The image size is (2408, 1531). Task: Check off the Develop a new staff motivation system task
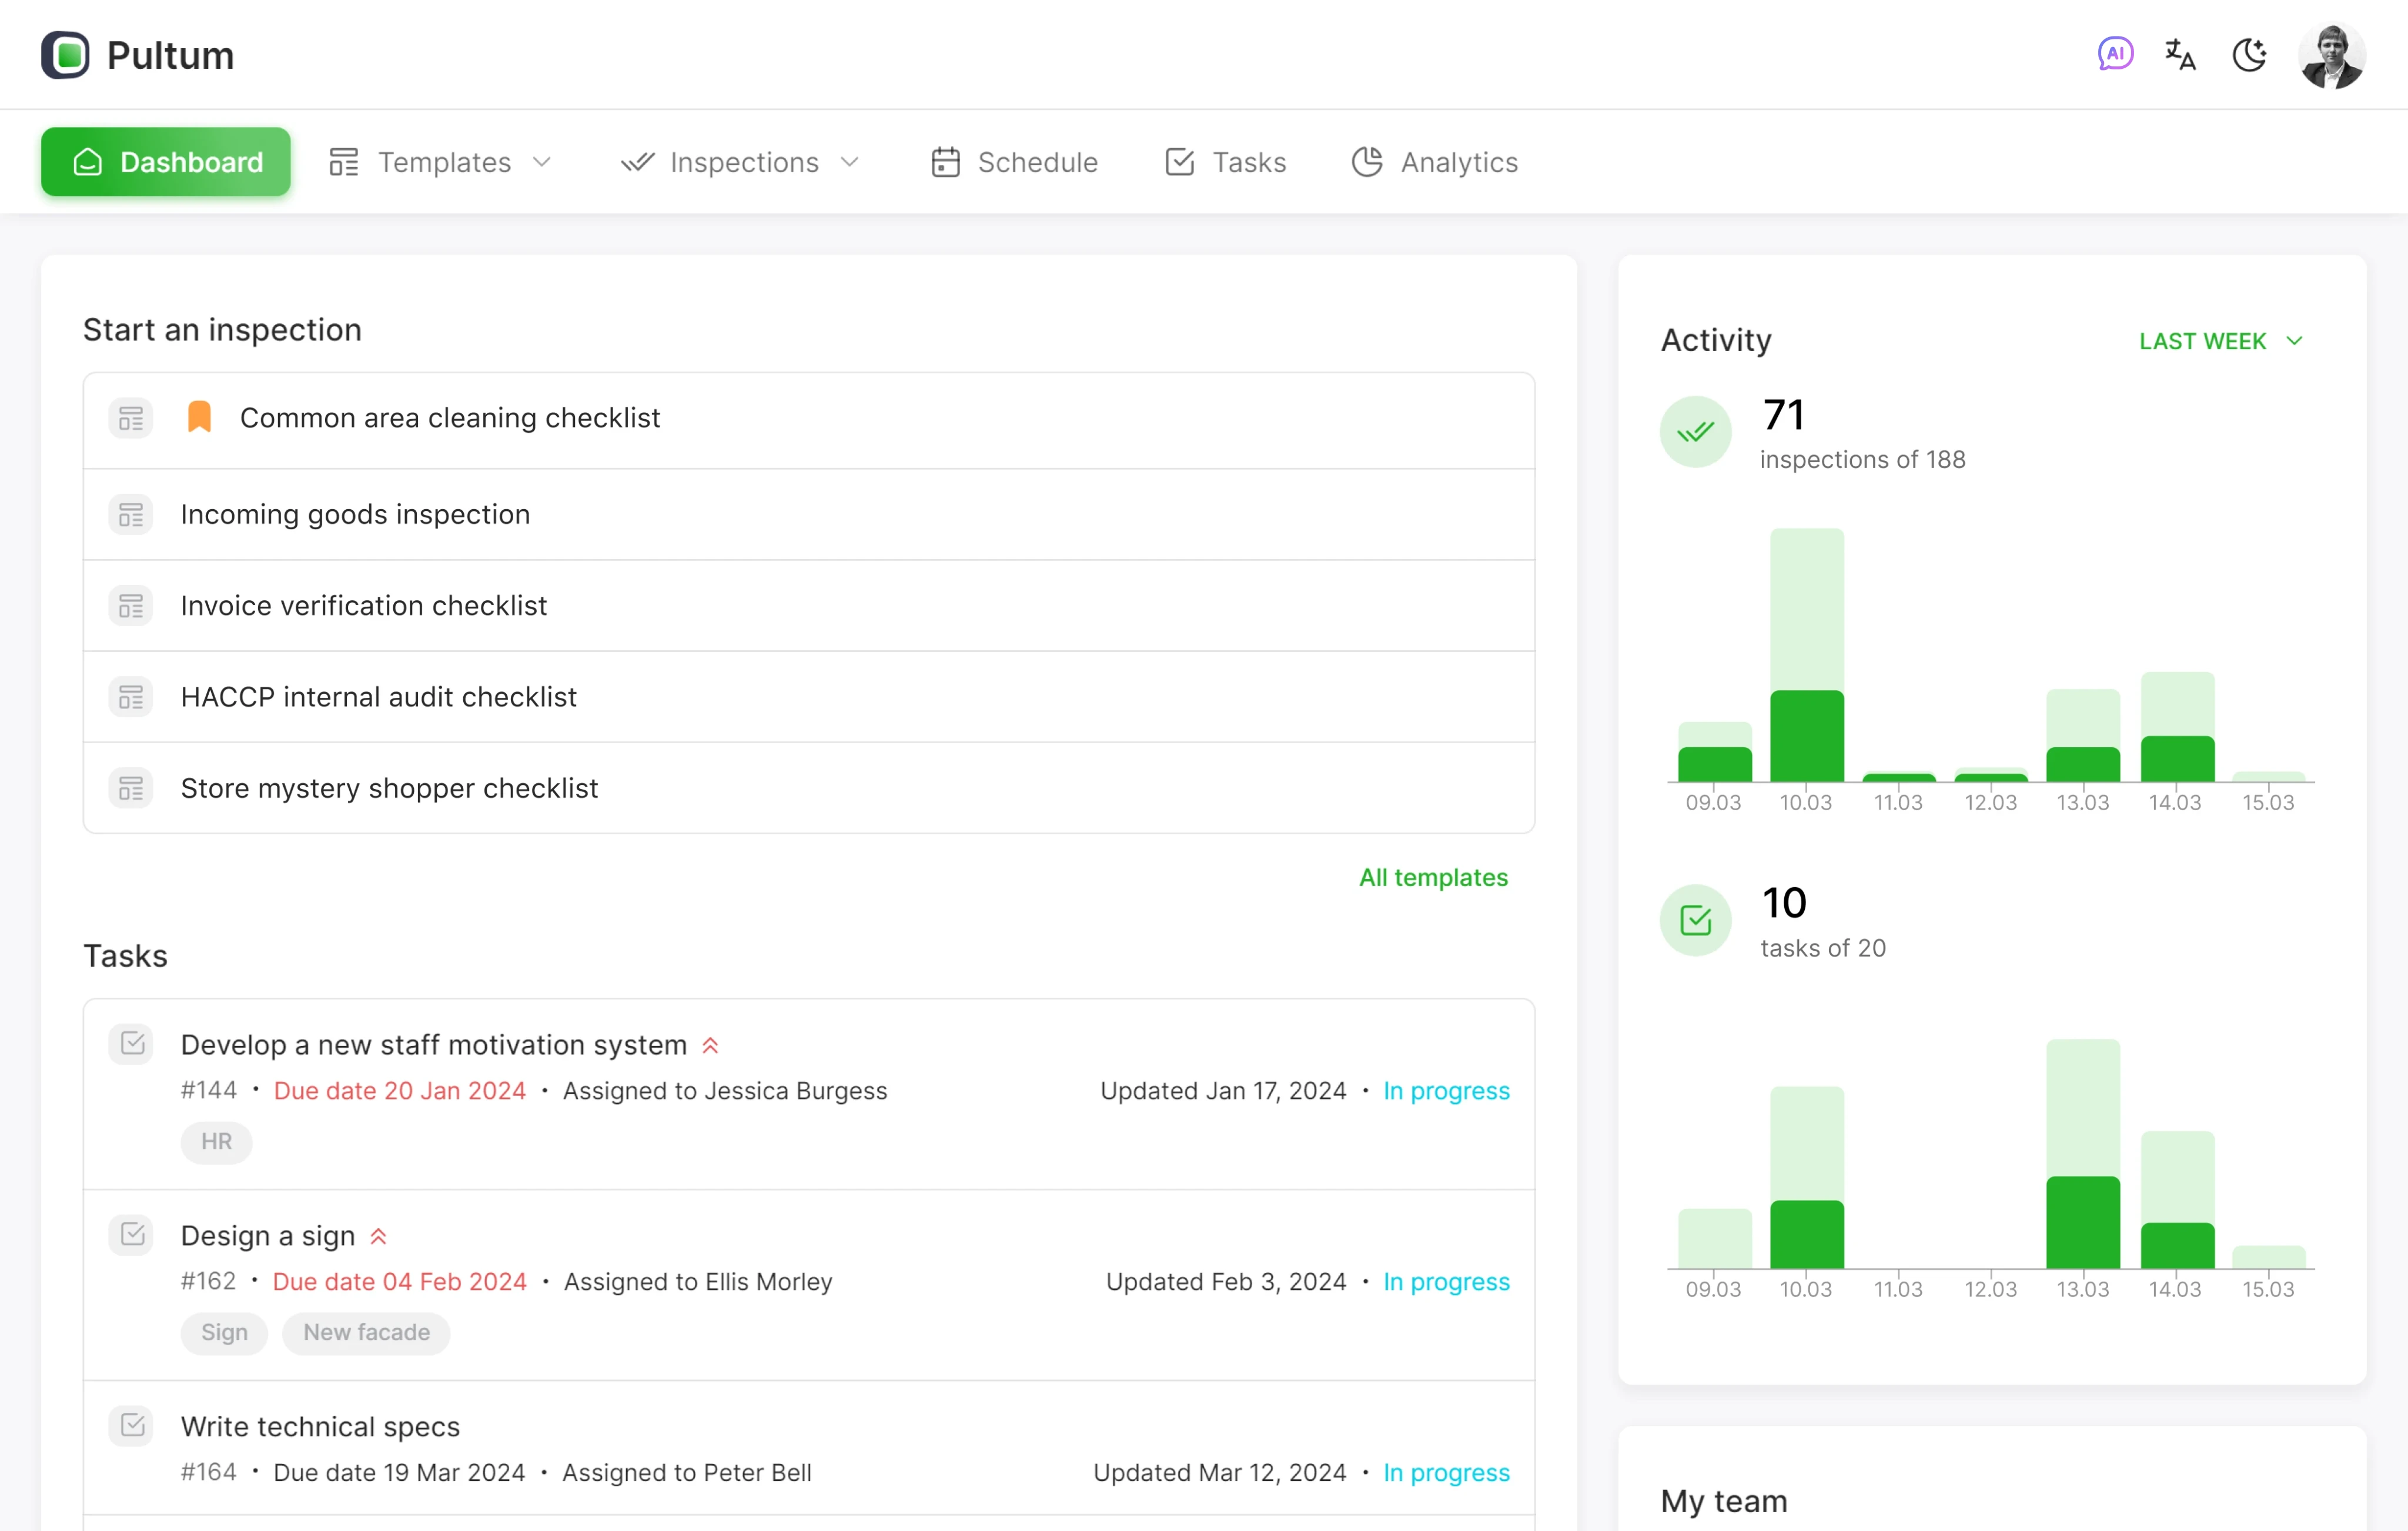[x=131, y=1043]
